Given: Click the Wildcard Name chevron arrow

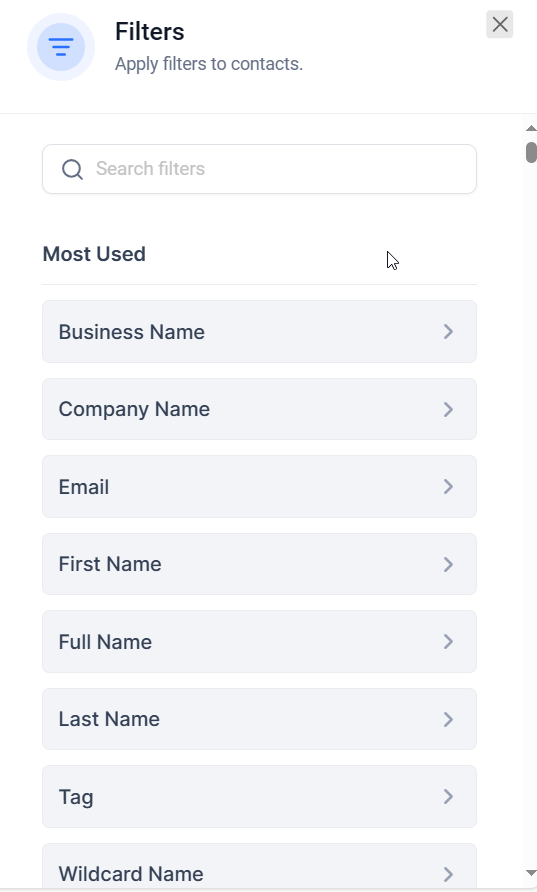Looking at the screenshot, I should pyautogui.click(x=448, y=874).
